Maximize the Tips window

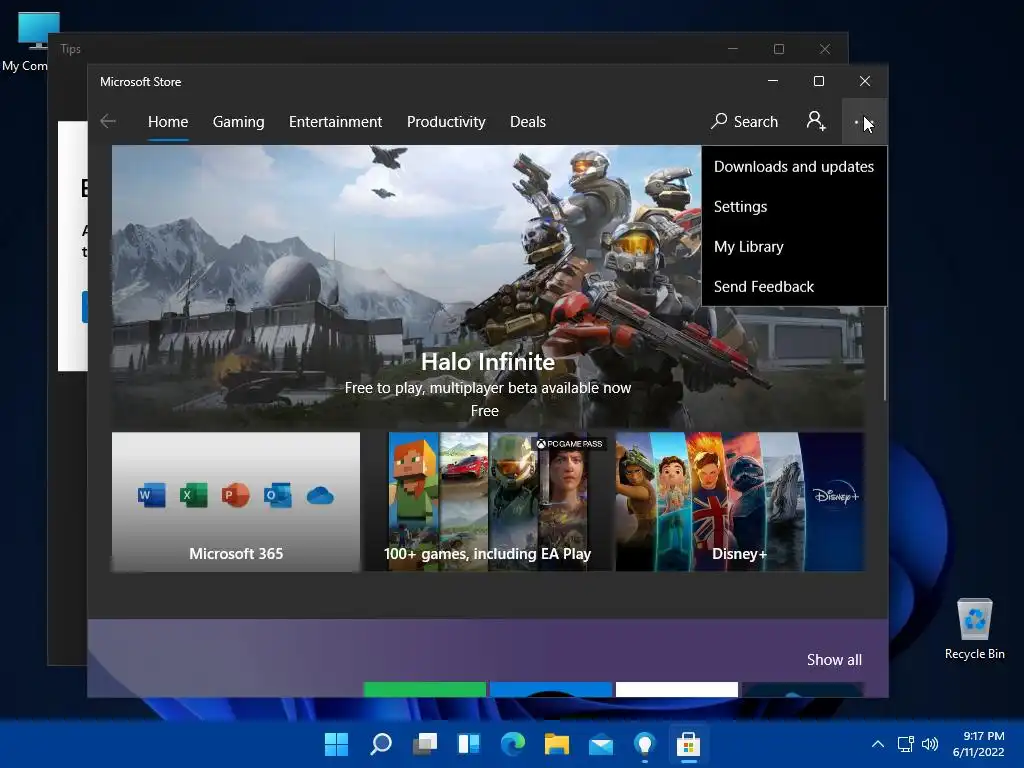click(778, 49)
